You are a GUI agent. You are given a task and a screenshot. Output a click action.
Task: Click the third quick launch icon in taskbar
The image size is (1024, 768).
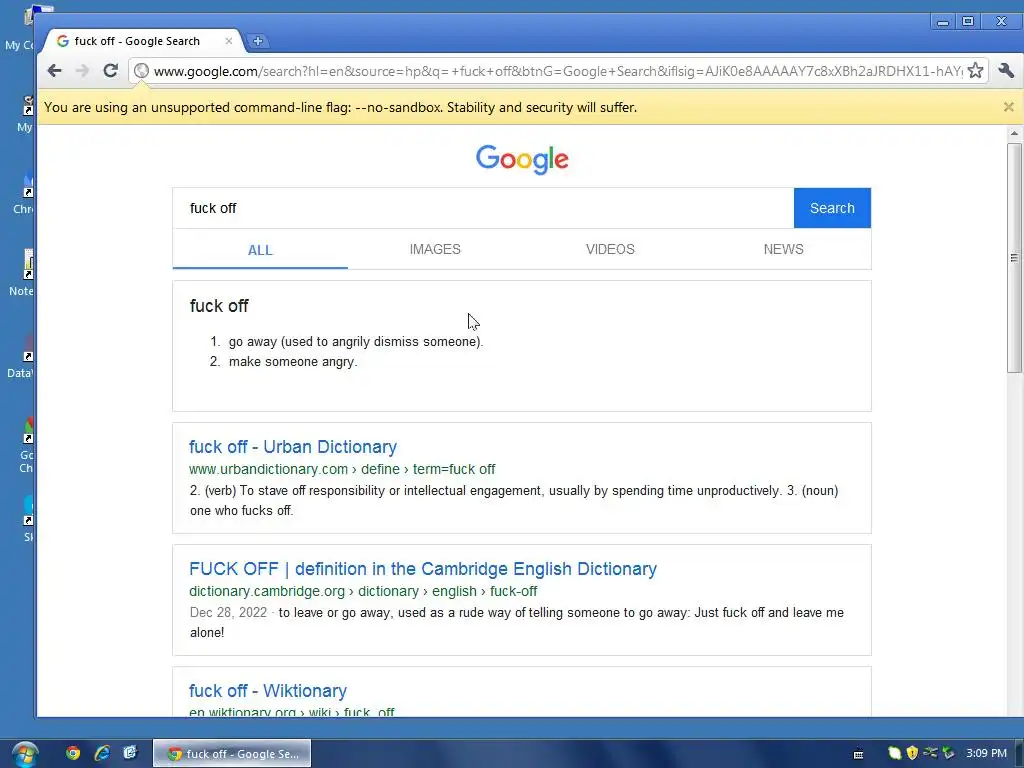(x=130, y=753)
